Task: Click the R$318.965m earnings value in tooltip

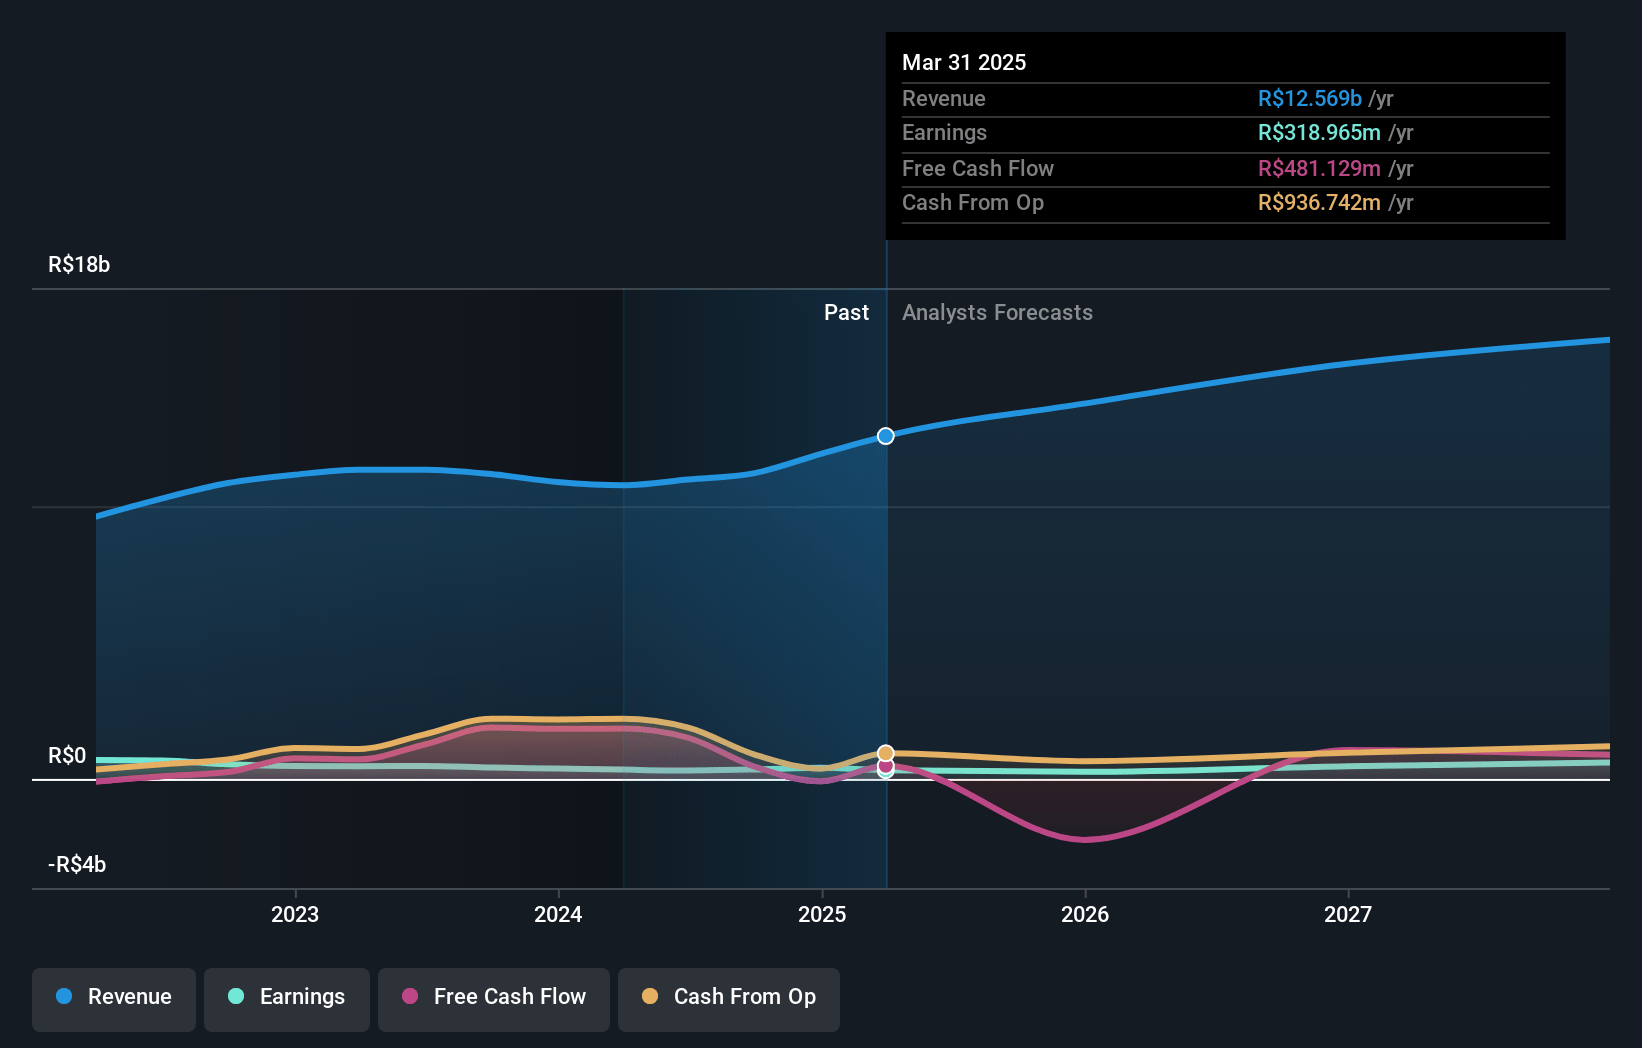Action: coord(1319,133)
